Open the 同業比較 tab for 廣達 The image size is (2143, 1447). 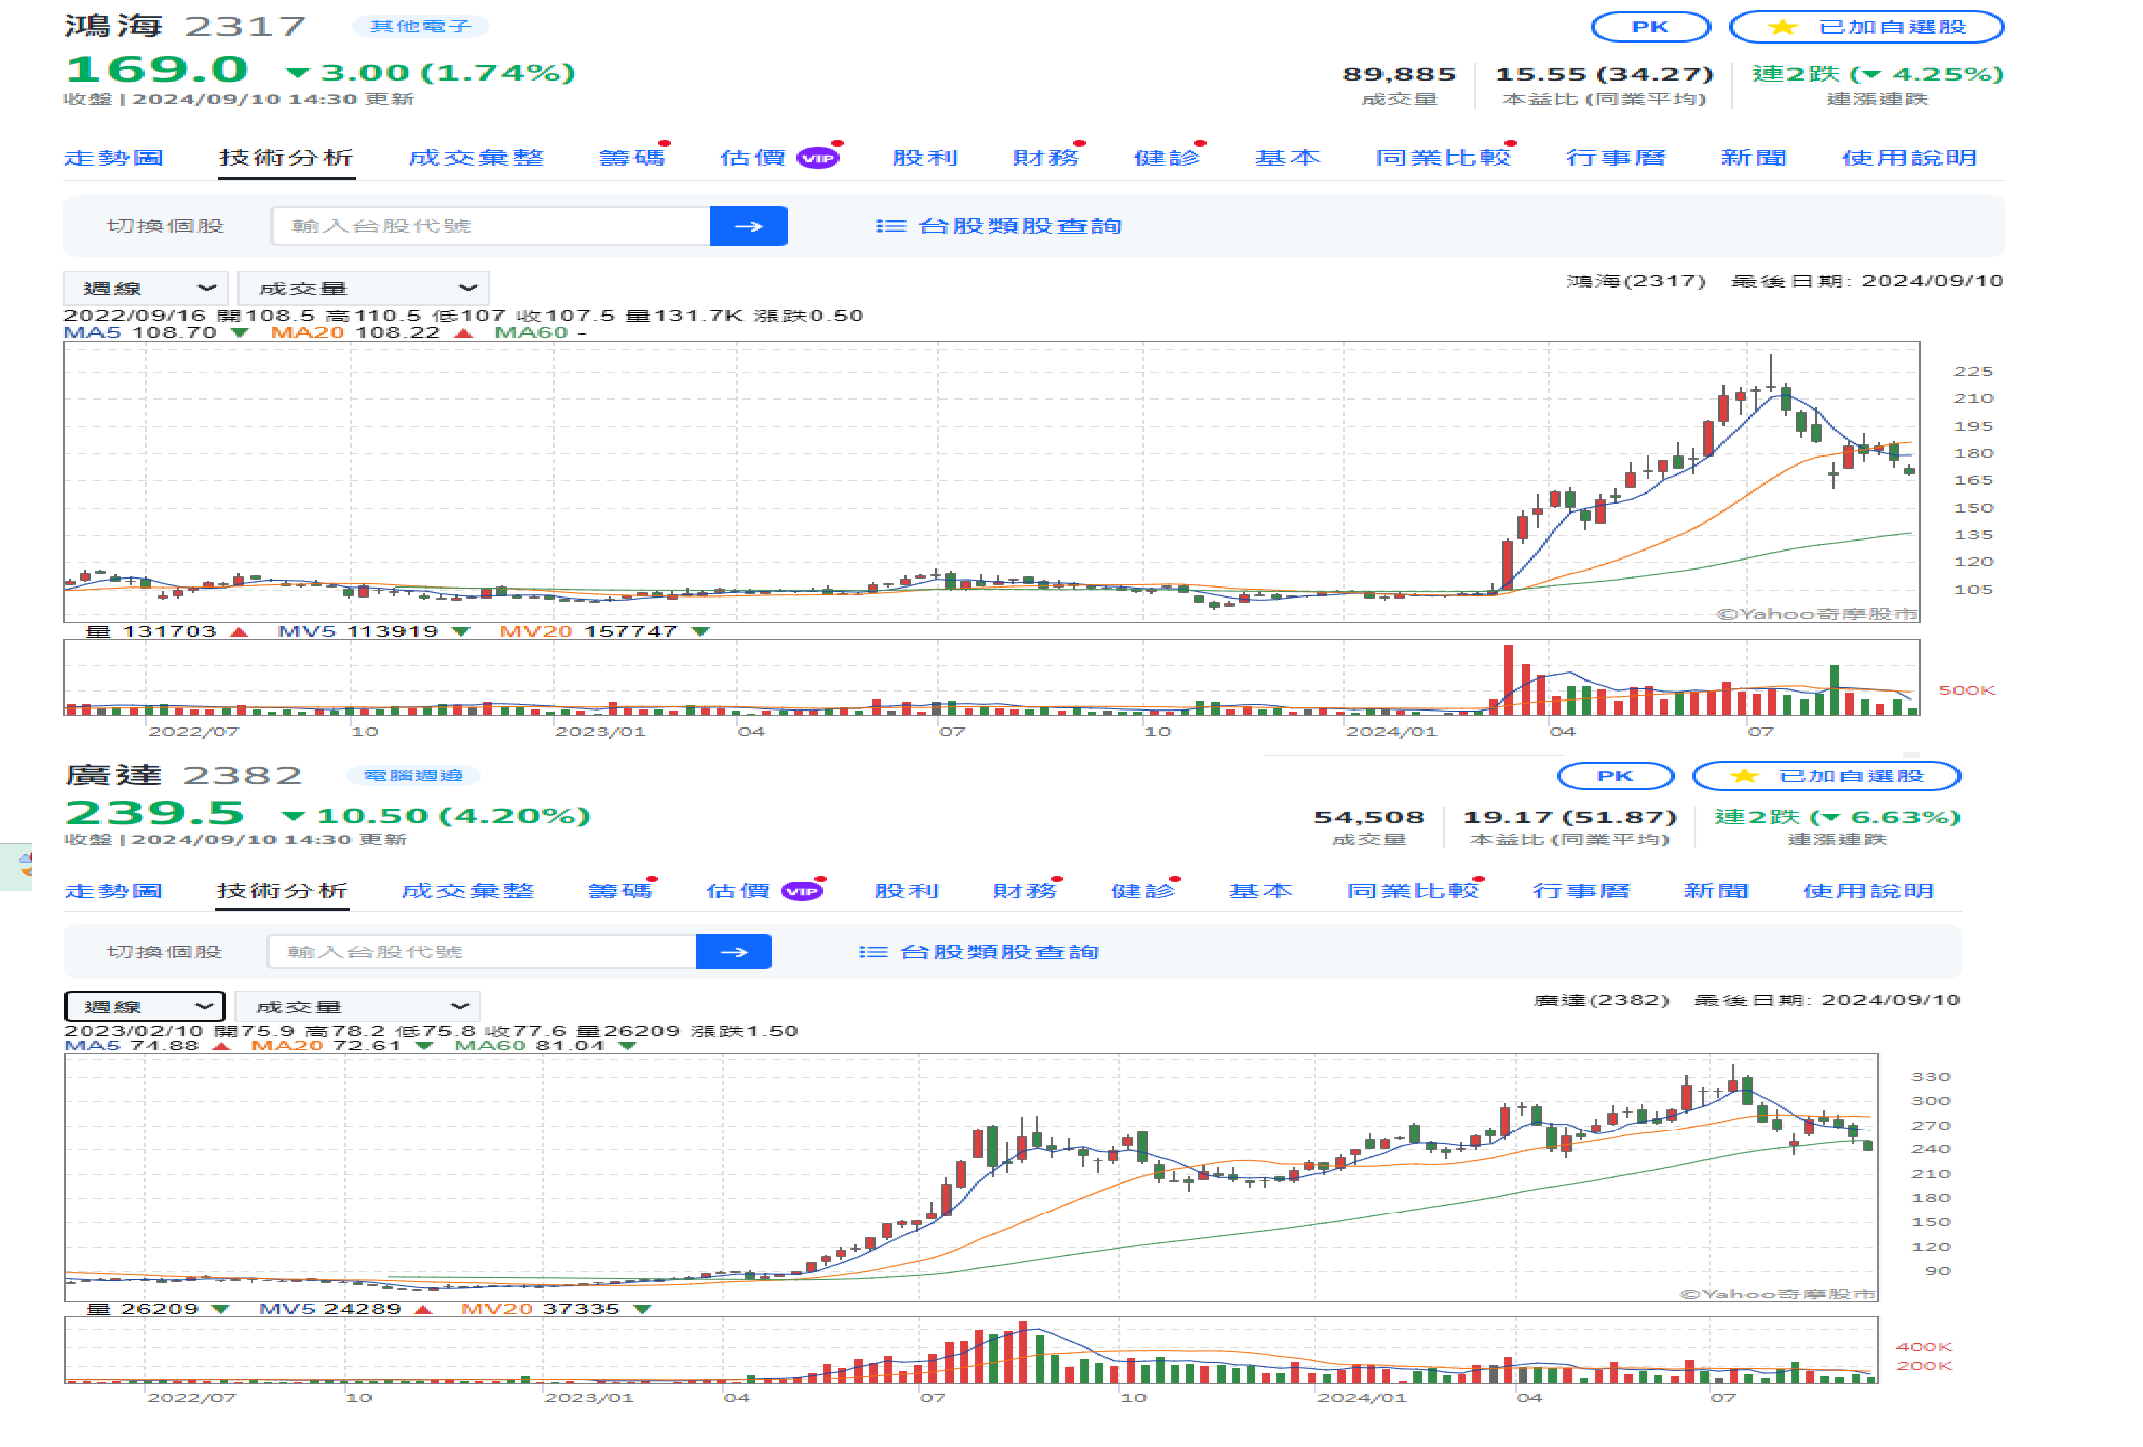click(1412, 891)
